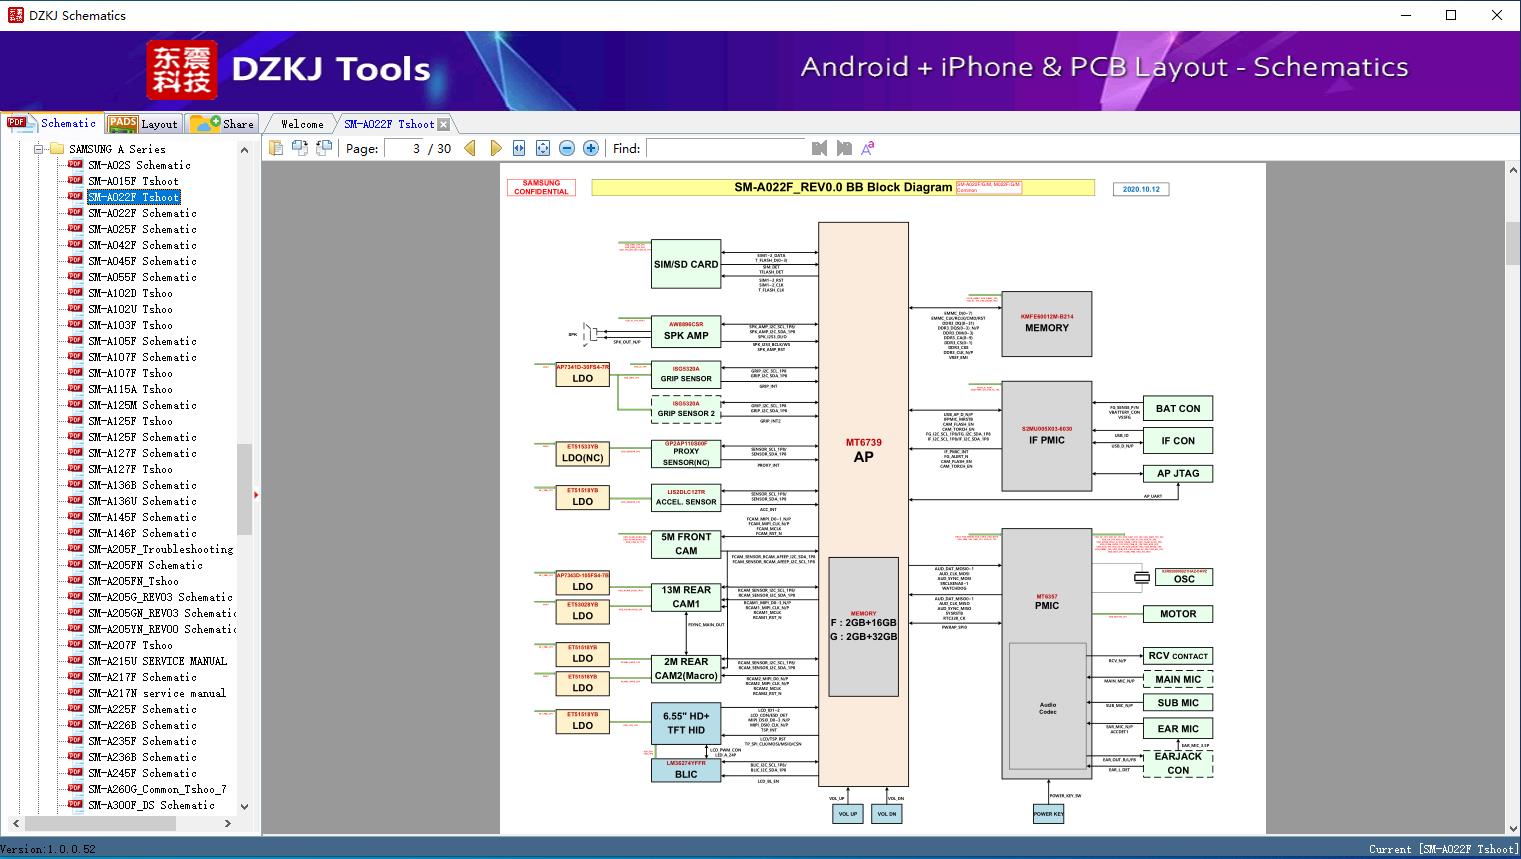Click the page number input field
The width and height of the screenshot is (1521, 859).
[x=404, y=148]
